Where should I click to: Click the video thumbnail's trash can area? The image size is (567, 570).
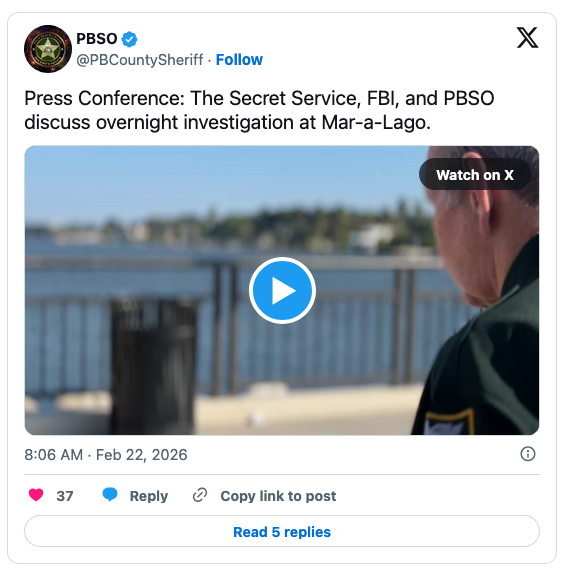(x=154, y=365)
